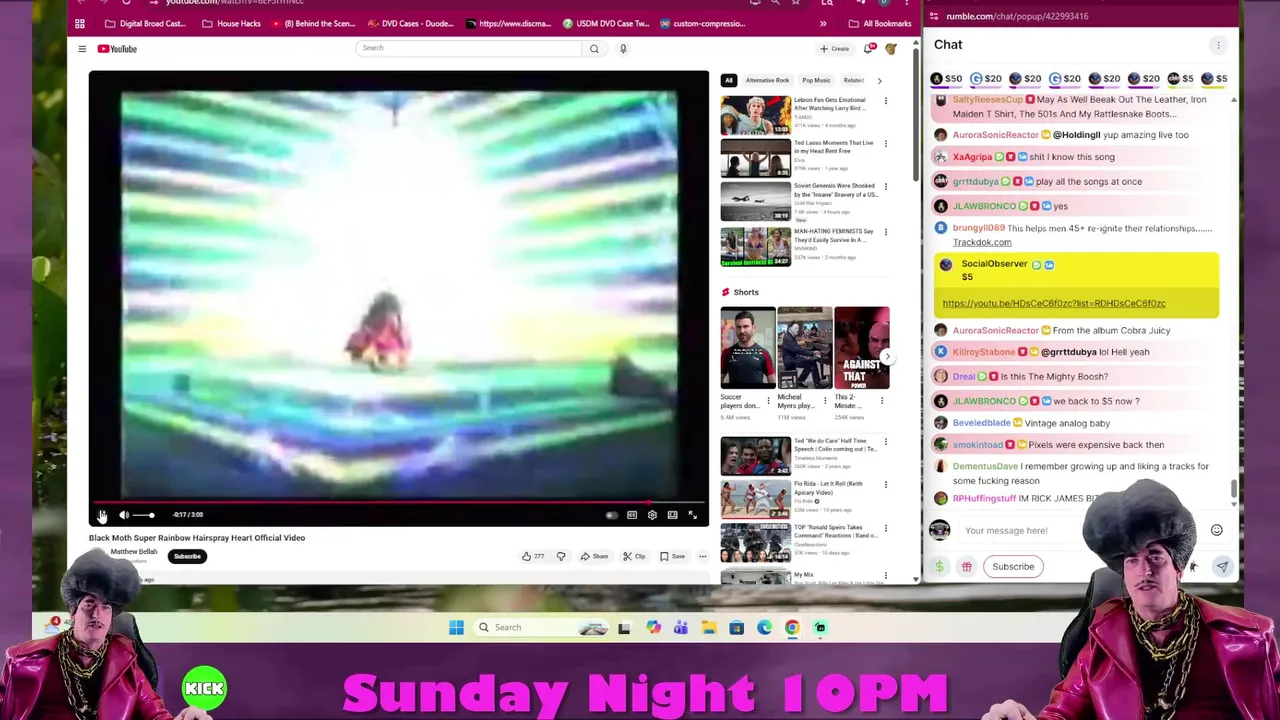View site information for rumble.com popup
This screenshot has width=1280, height=720.
coord(934,16)
